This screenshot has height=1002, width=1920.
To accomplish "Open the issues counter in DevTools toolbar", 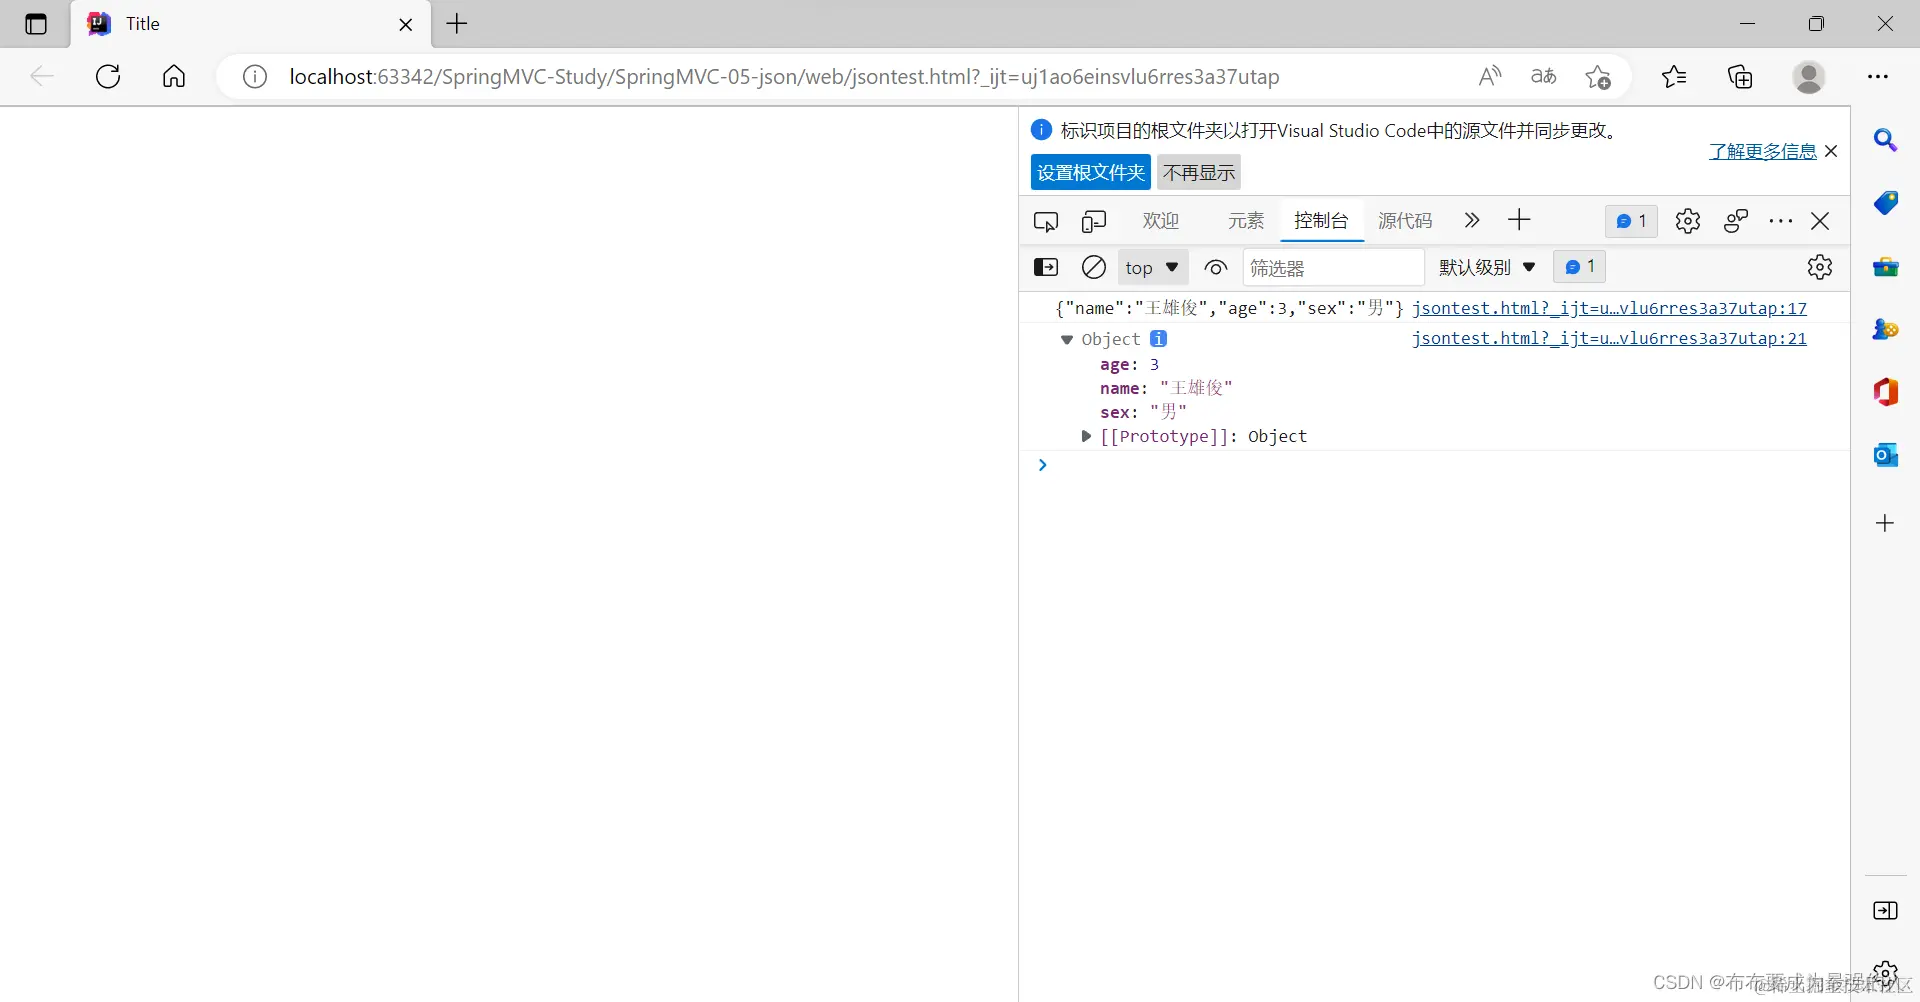I will 1632,221.
